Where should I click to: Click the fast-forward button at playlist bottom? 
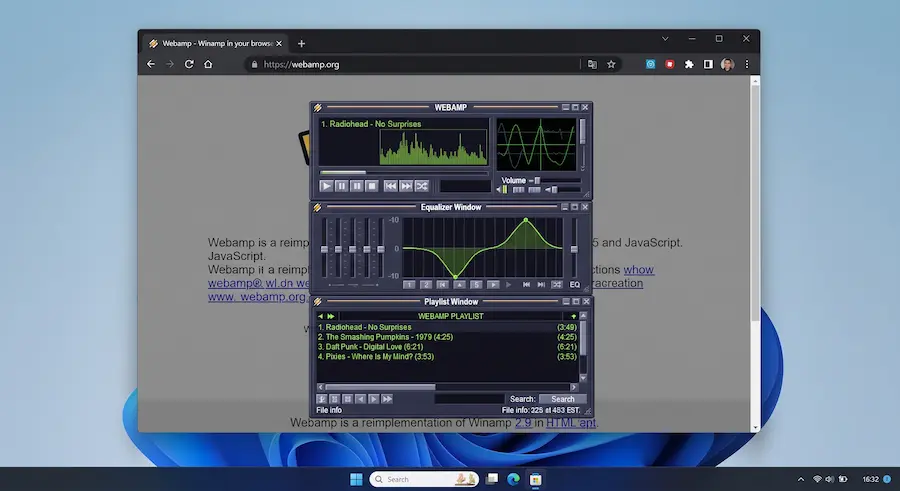[x=387, y=399]
